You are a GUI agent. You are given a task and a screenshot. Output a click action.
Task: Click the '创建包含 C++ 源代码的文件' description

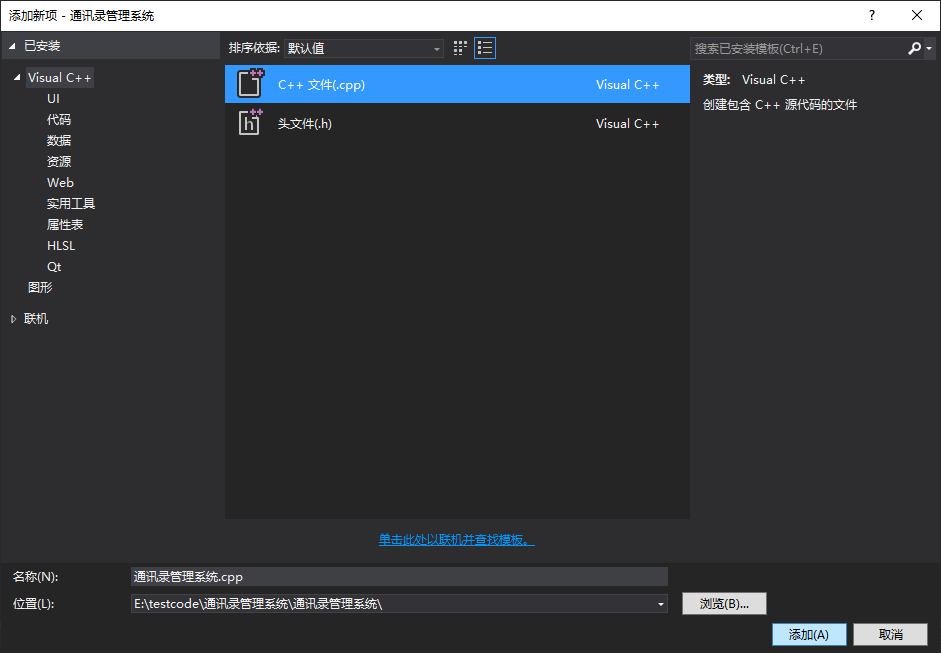point(780,104)
